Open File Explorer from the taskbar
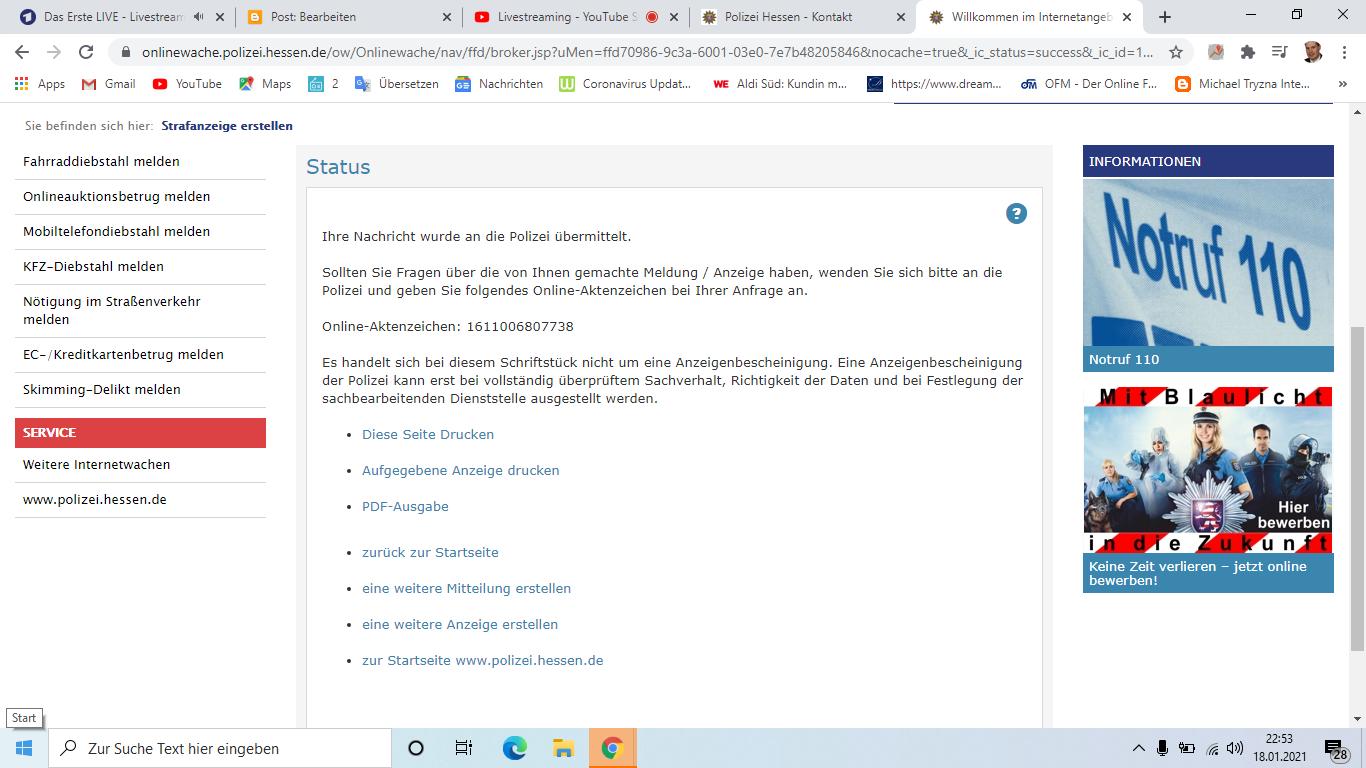Viewport: 1366px width, 768px height. point(563,748)
